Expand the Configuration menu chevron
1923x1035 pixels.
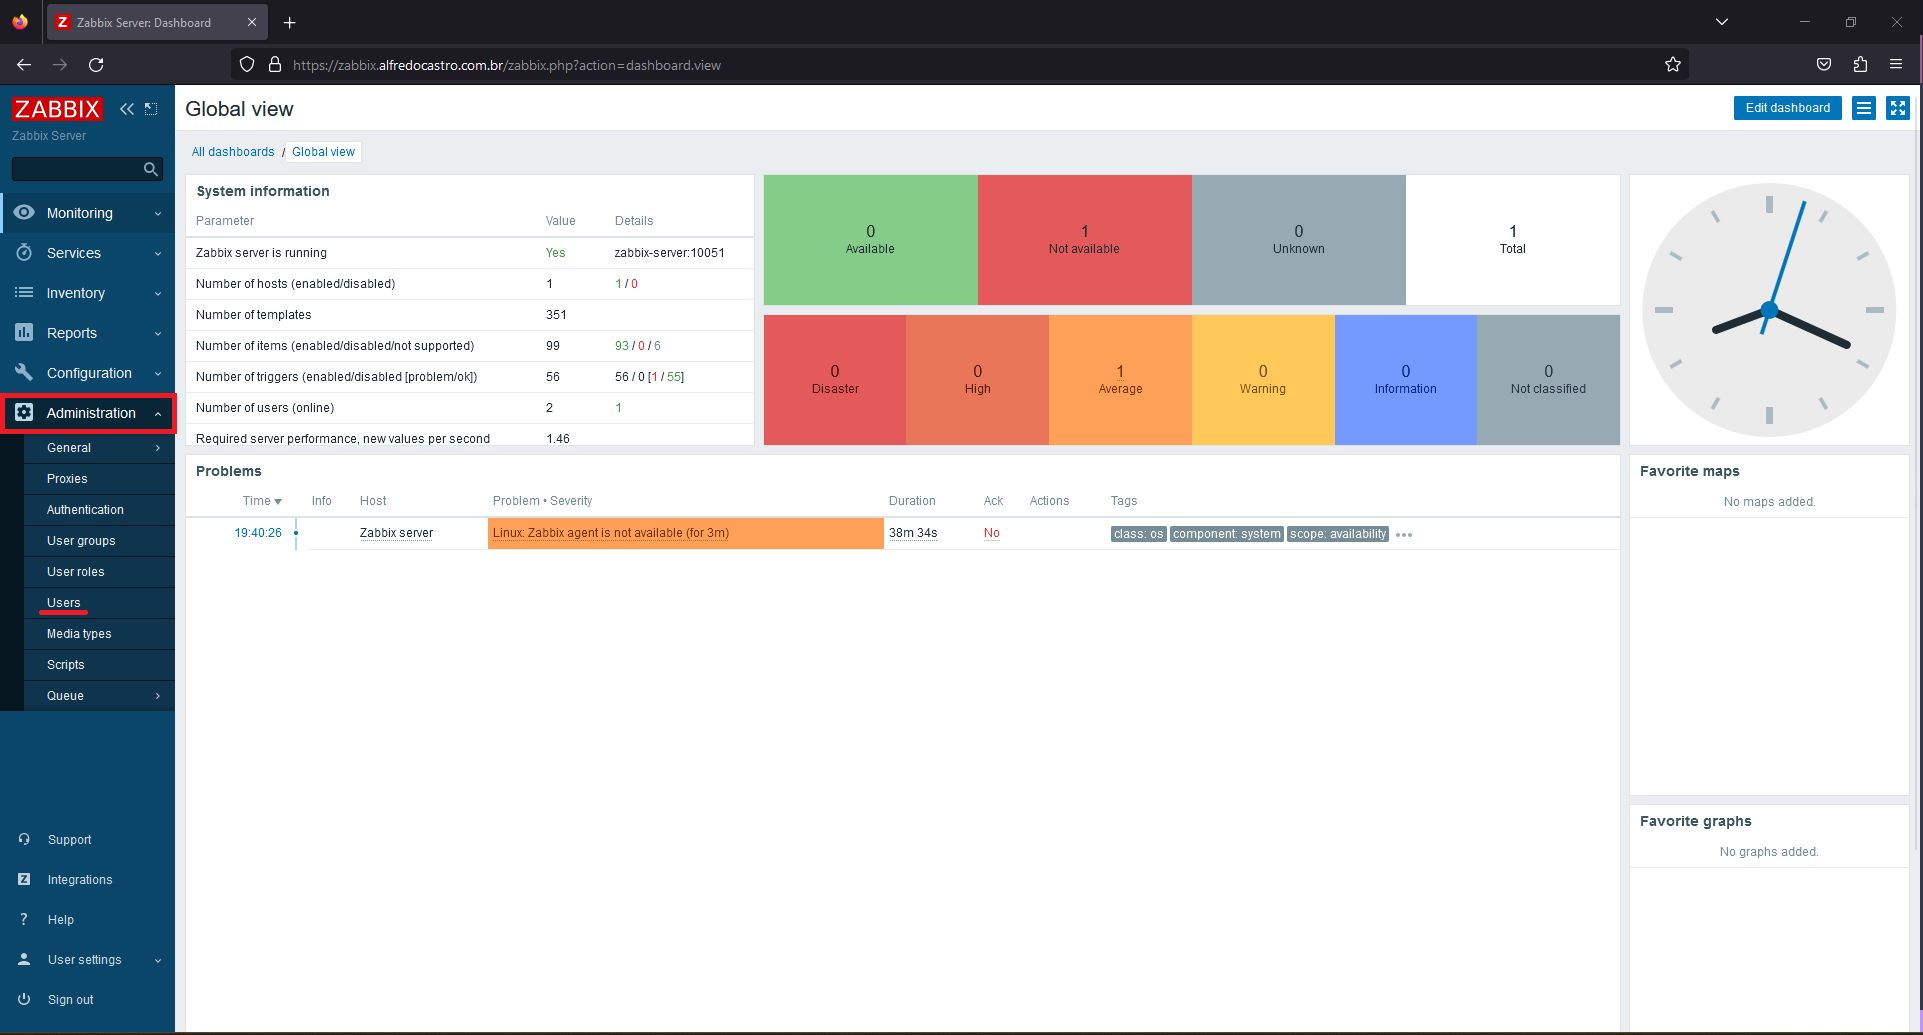pos(158,373)
